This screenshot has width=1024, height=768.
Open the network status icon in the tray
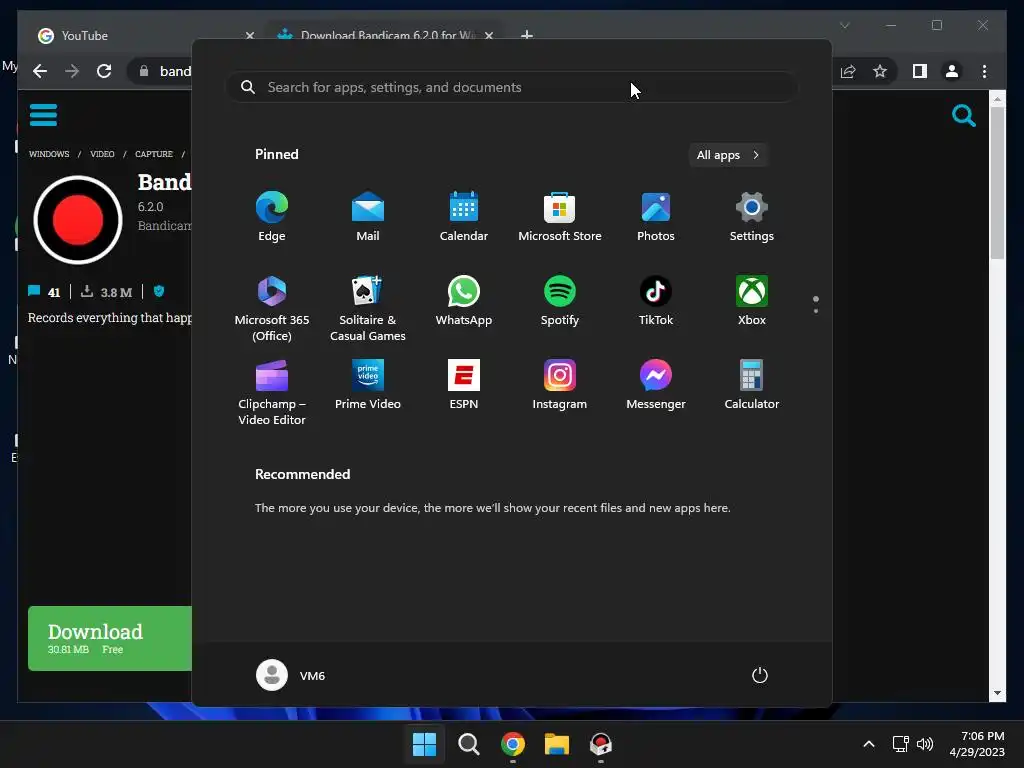tap(901, 744)
